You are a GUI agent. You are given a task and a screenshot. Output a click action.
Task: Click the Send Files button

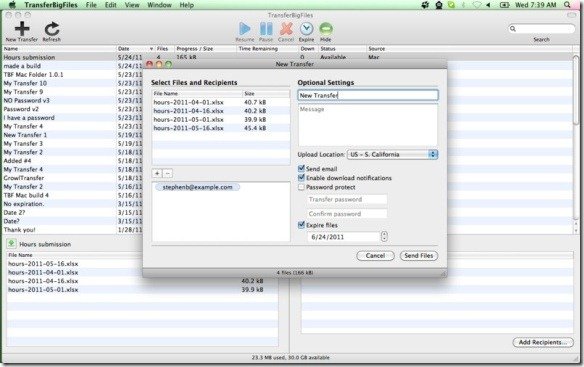pos(419,256)
